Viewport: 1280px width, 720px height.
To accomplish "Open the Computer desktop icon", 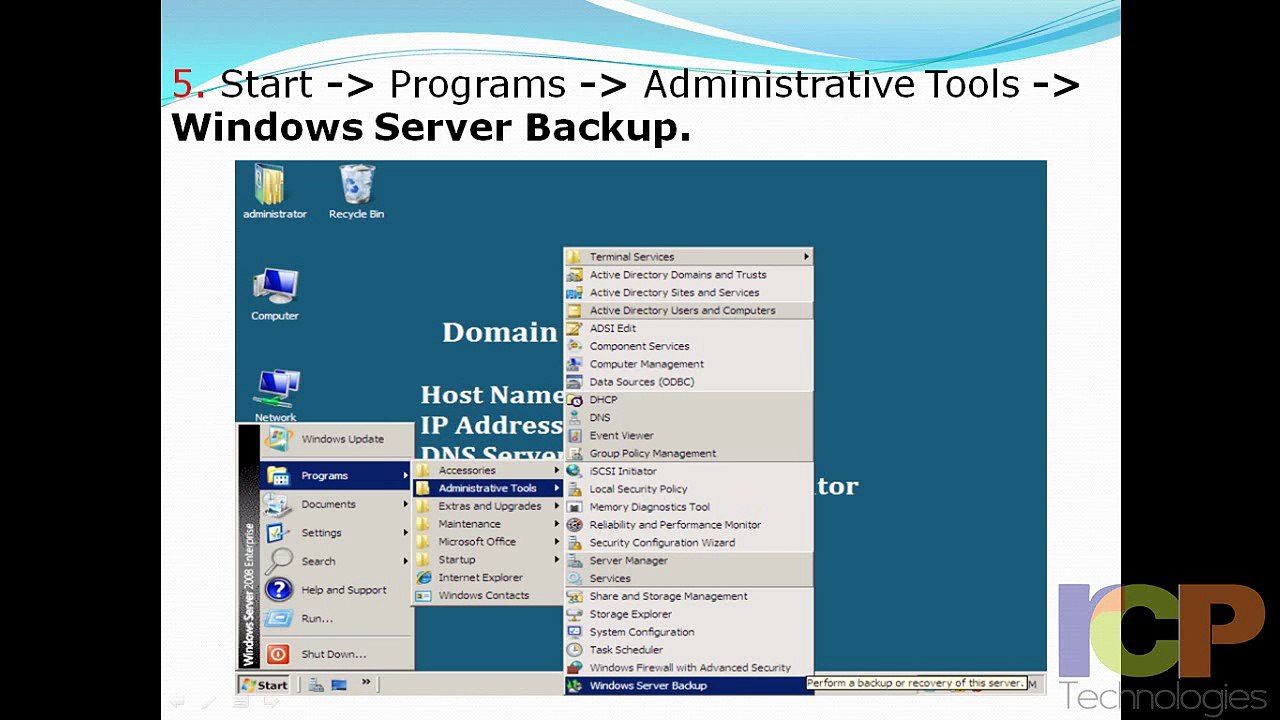I will (275, 288).
